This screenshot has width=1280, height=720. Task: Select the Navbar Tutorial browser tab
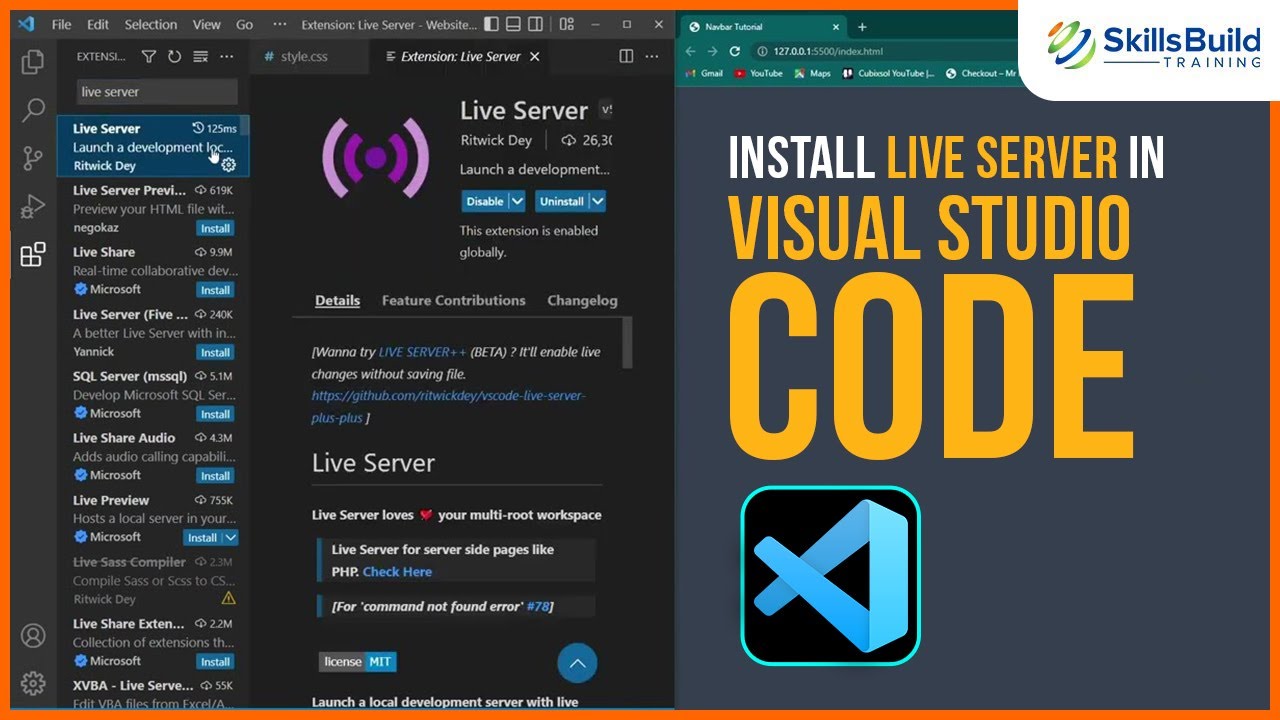tap(765, 27)
